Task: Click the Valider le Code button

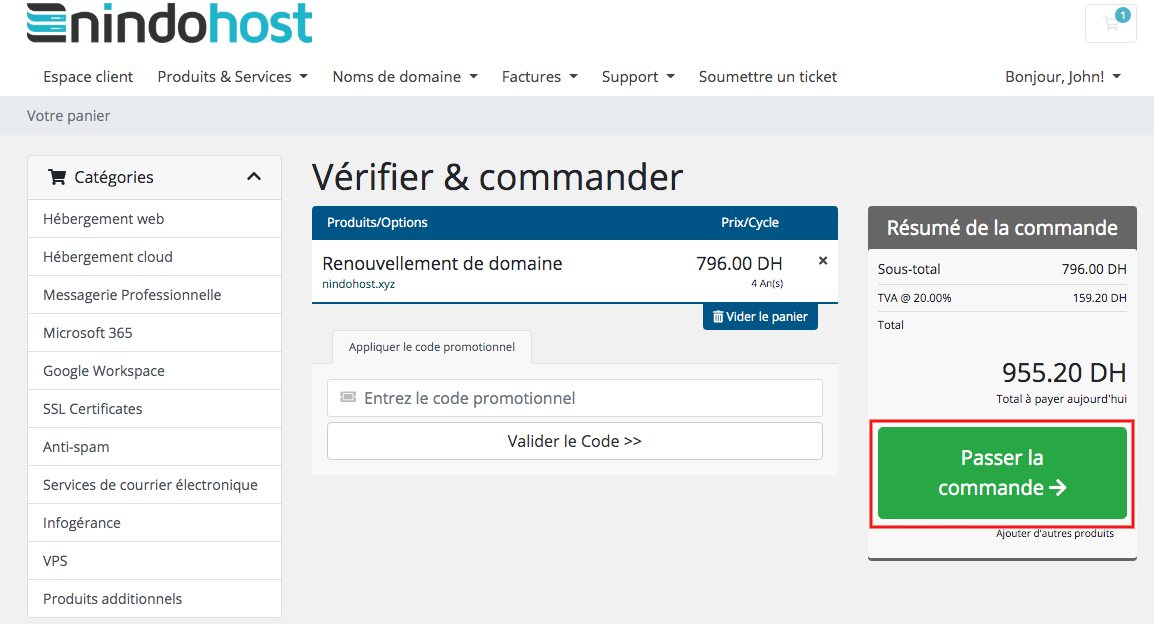Action: click(x=575, y=441)
